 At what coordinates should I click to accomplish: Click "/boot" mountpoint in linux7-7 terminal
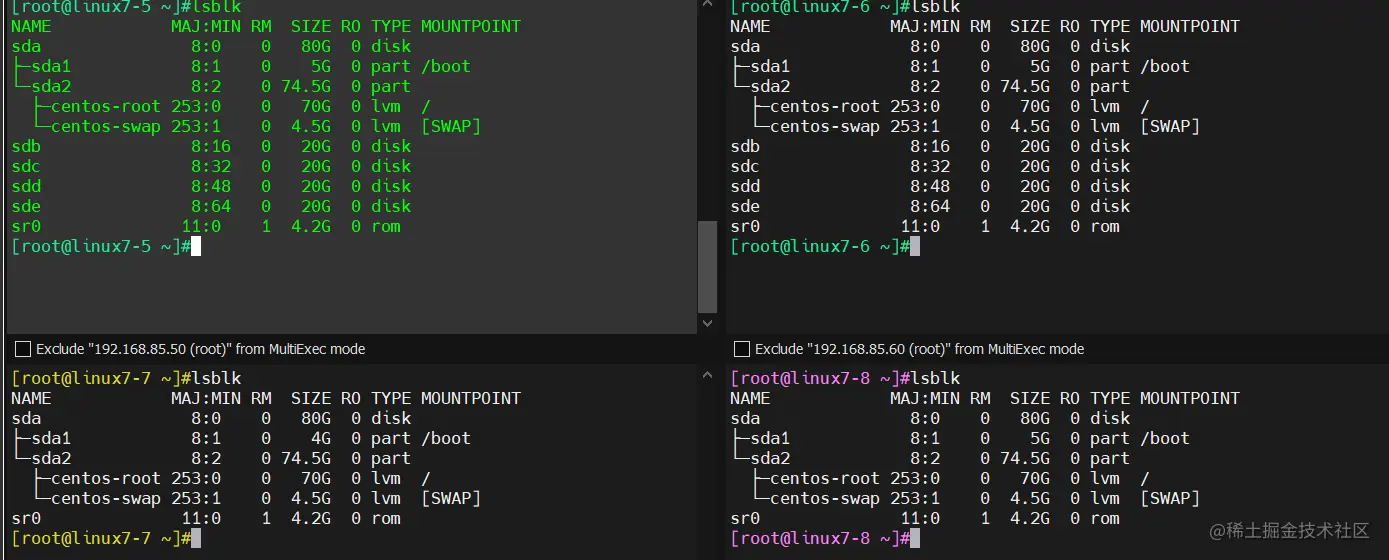tap(446, 438)
